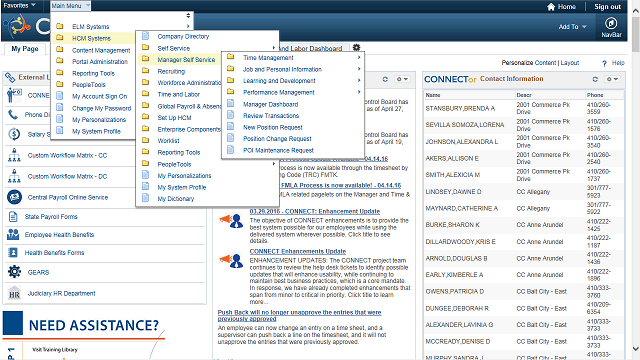The height and width of the screenshot is (360, 640).
Task: Select Change My Password menu item
Action: [102, 108]
